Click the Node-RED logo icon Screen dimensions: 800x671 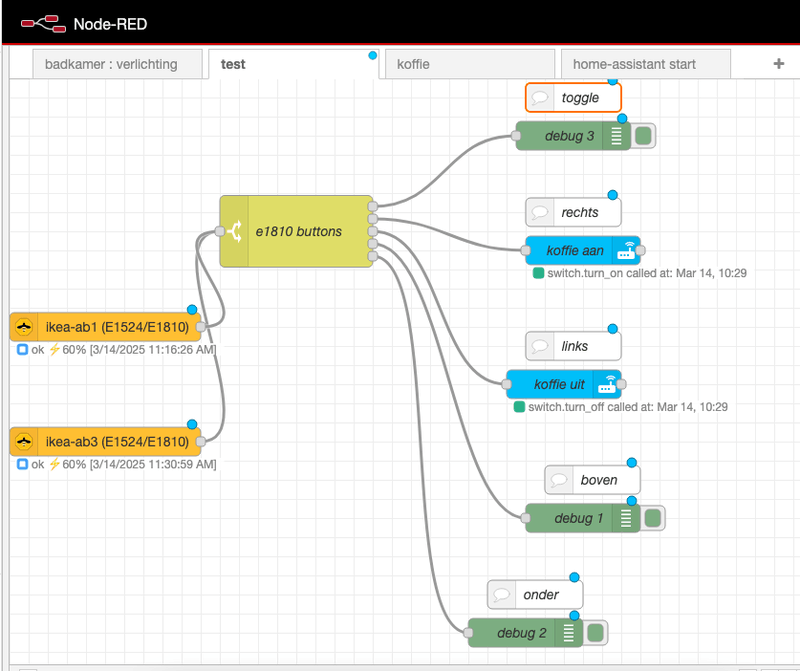point(43,24)
